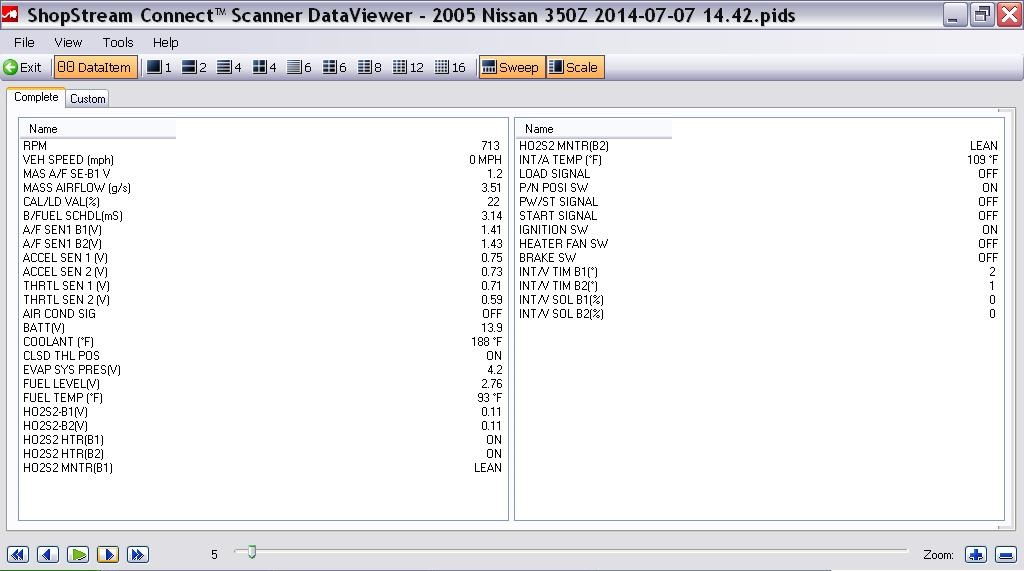Select the ACCEL SEN 1 (V) row
The image size is (1024, 571).
click(263, 258)
